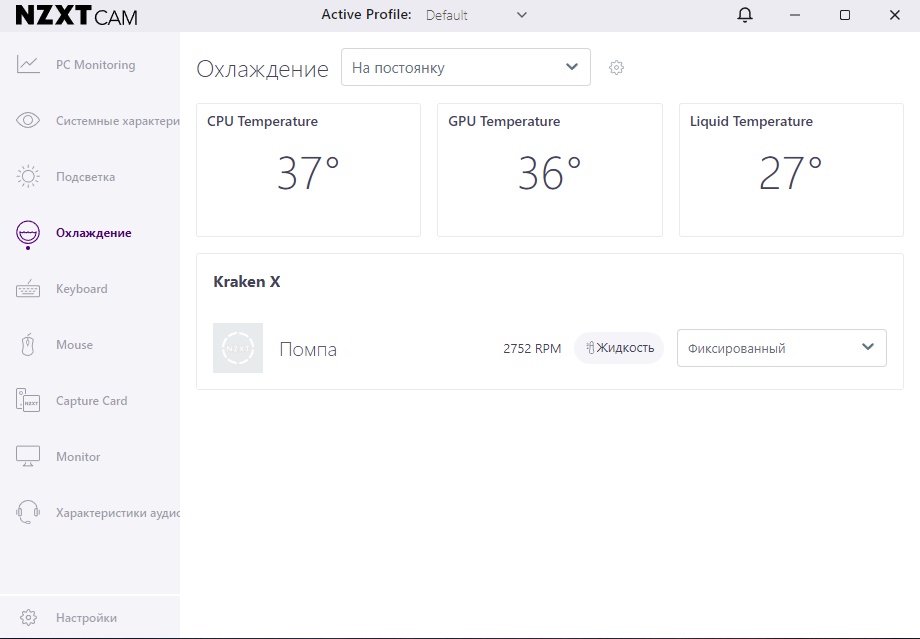Click the GPU Temperature card
The height and width of the screenshot is (639, 920).
[x=549, y=170]
